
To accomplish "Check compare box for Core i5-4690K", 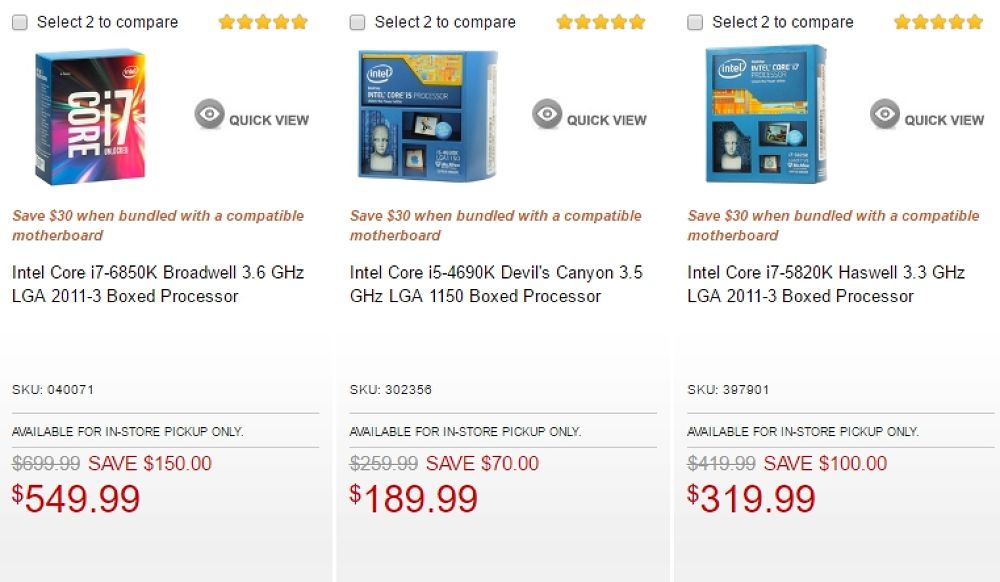I will (358, 22).
